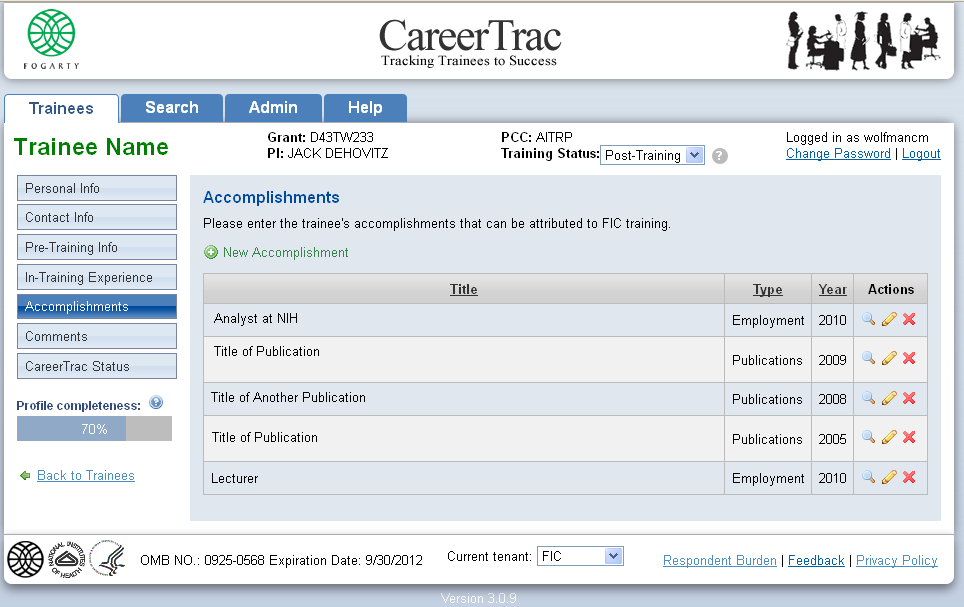Delete the 2009 publication row
964x607 pixels.
point(909,358)
